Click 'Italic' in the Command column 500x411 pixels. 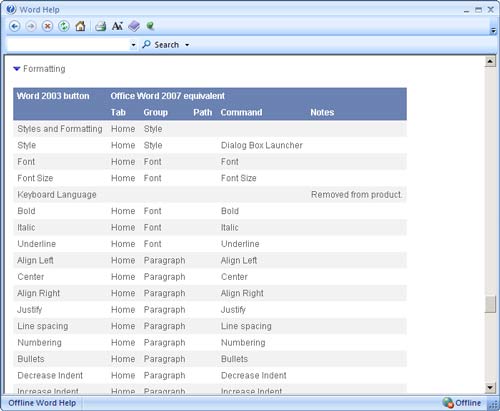230,227
